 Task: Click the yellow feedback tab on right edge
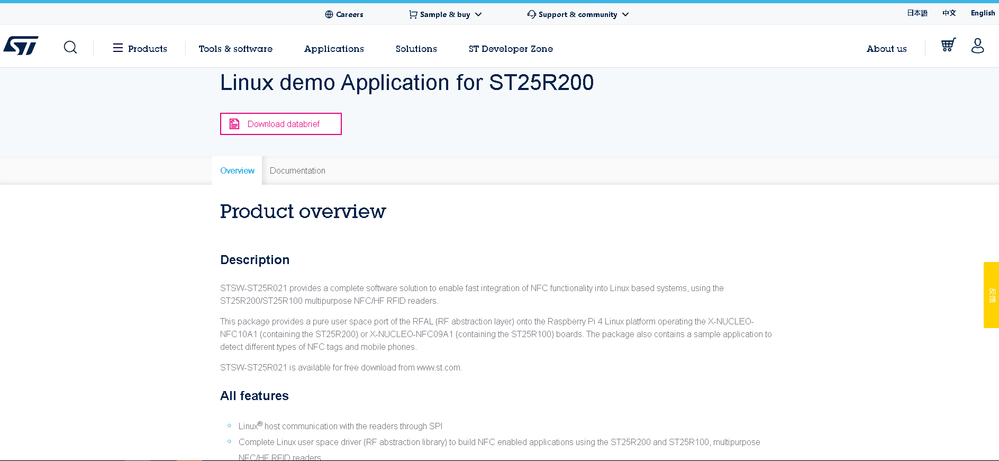pyautogui.click(x=991, y=295)
